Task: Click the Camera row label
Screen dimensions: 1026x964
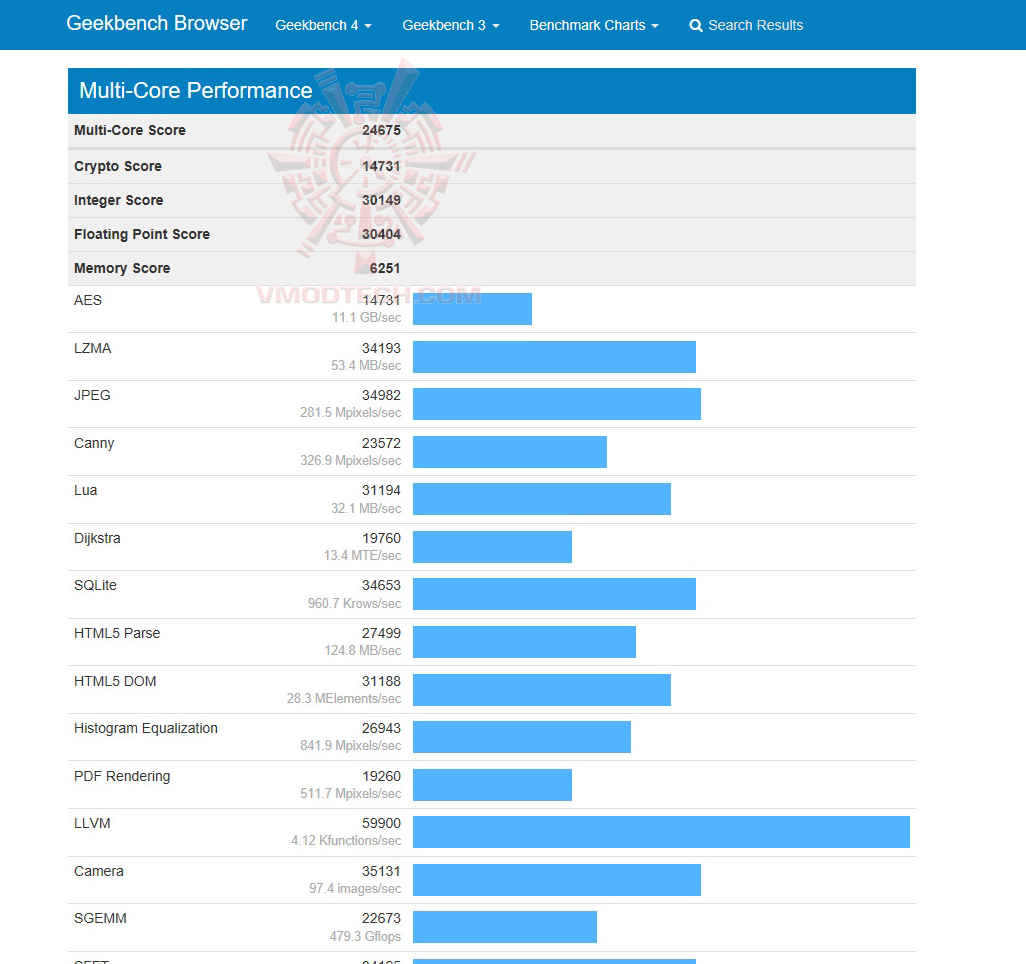Action: [98, 871]
